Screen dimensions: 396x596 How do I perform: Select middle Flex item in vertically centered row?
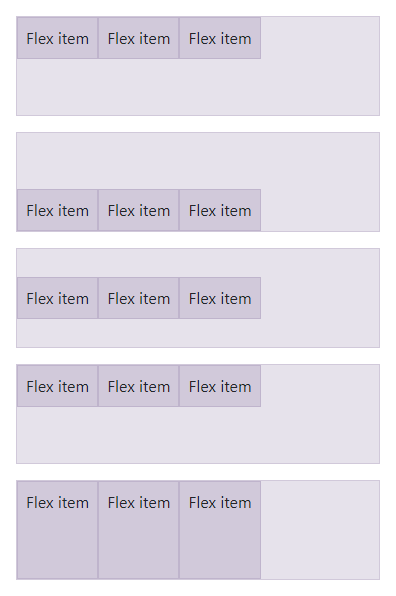[x=139, y=298]
